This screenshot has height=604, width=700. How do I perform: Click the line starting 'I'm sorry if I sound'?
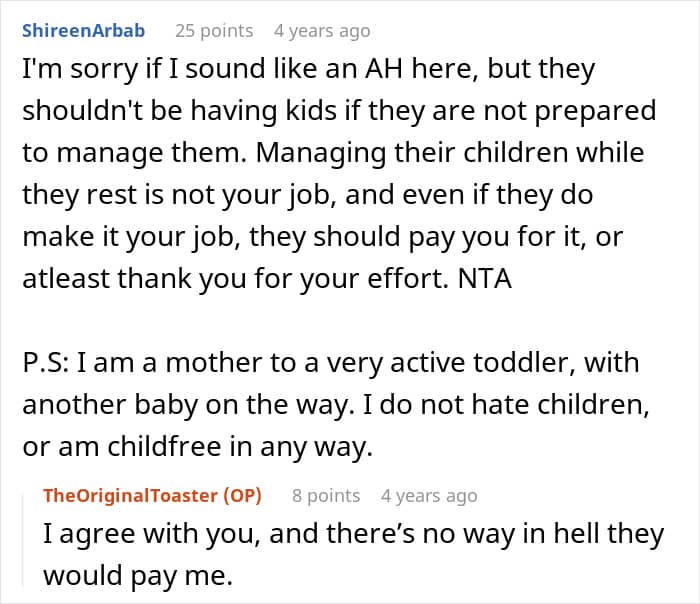pyautogui.click(x=308, y=70)
